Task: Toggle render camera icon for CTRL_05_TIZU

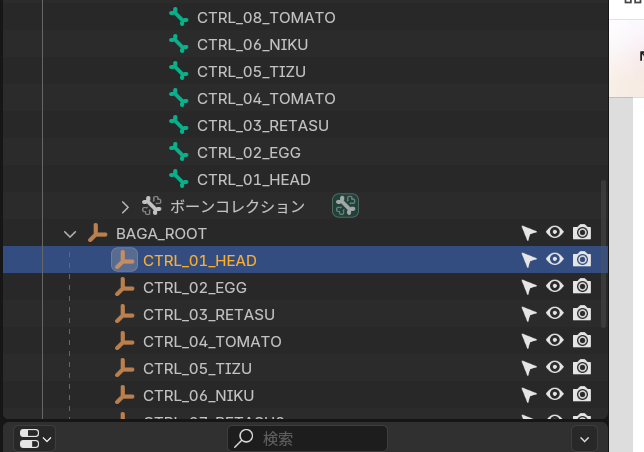Action: coord(582,368)
